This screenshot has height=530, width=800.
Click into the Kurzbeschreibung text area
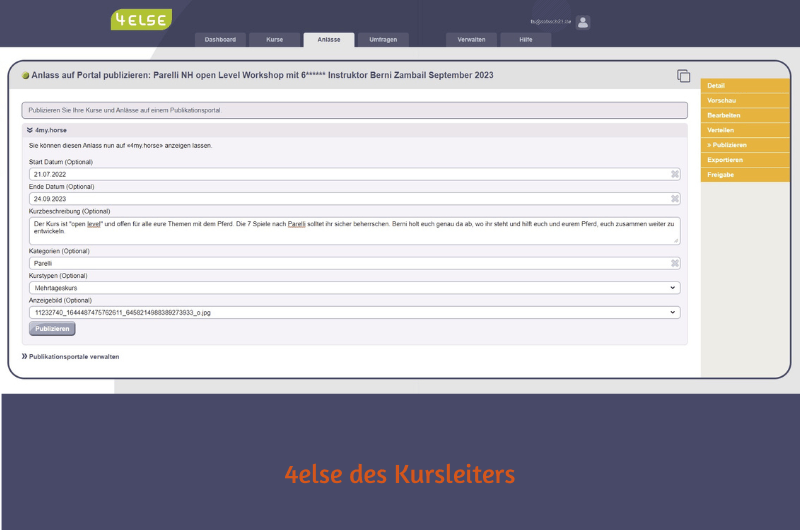click(355, 231)
